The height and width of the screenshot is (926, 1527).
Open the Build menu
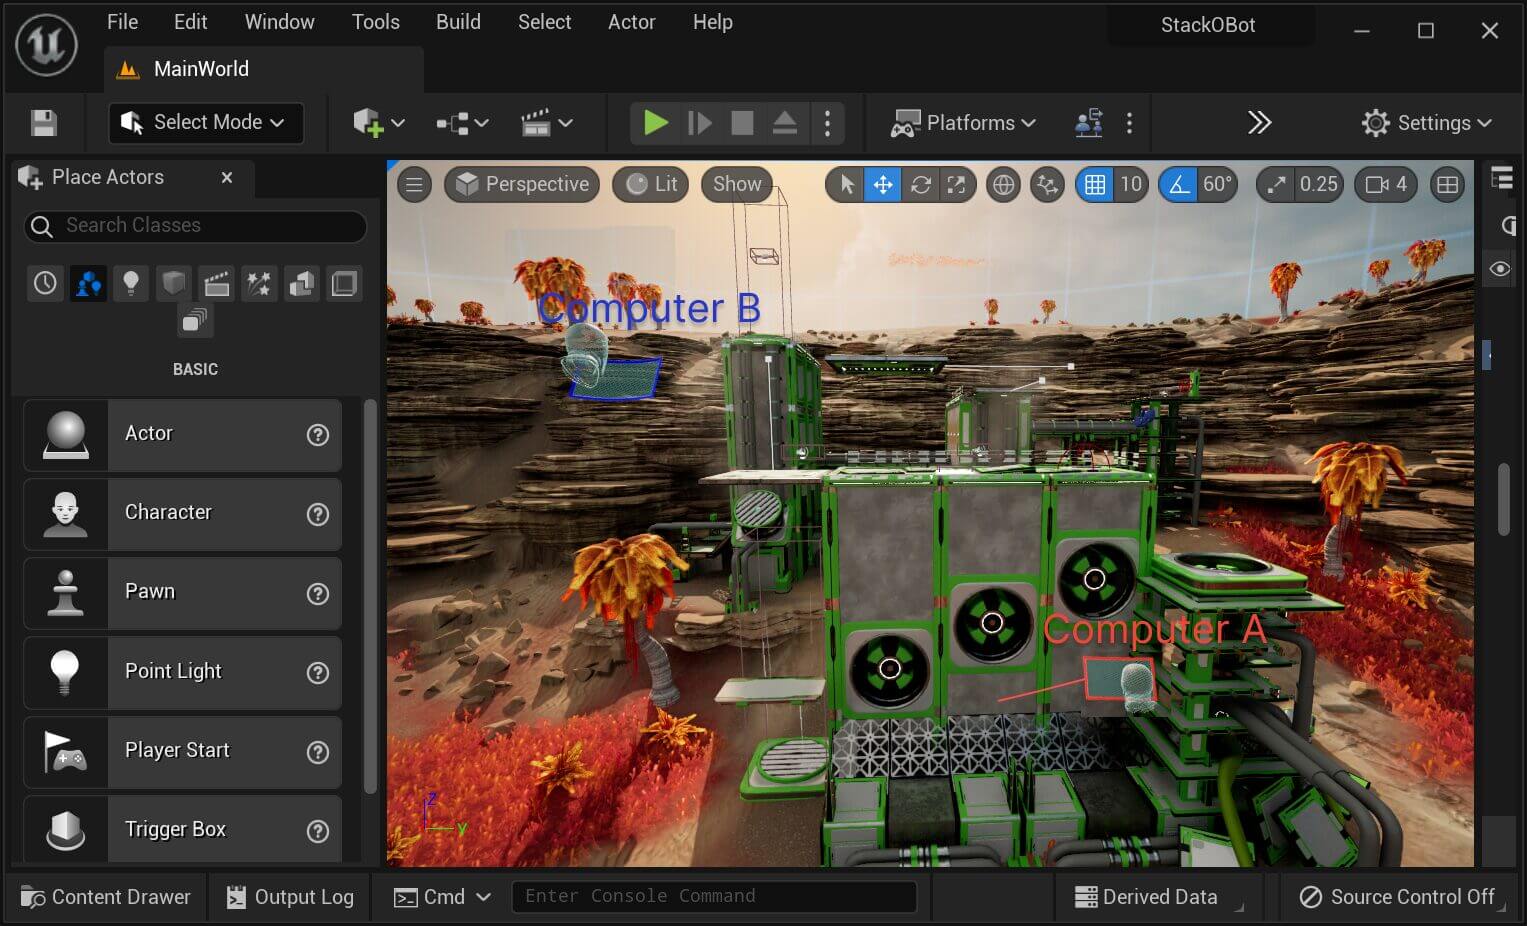pyautogui.click(x=457, y=21)
